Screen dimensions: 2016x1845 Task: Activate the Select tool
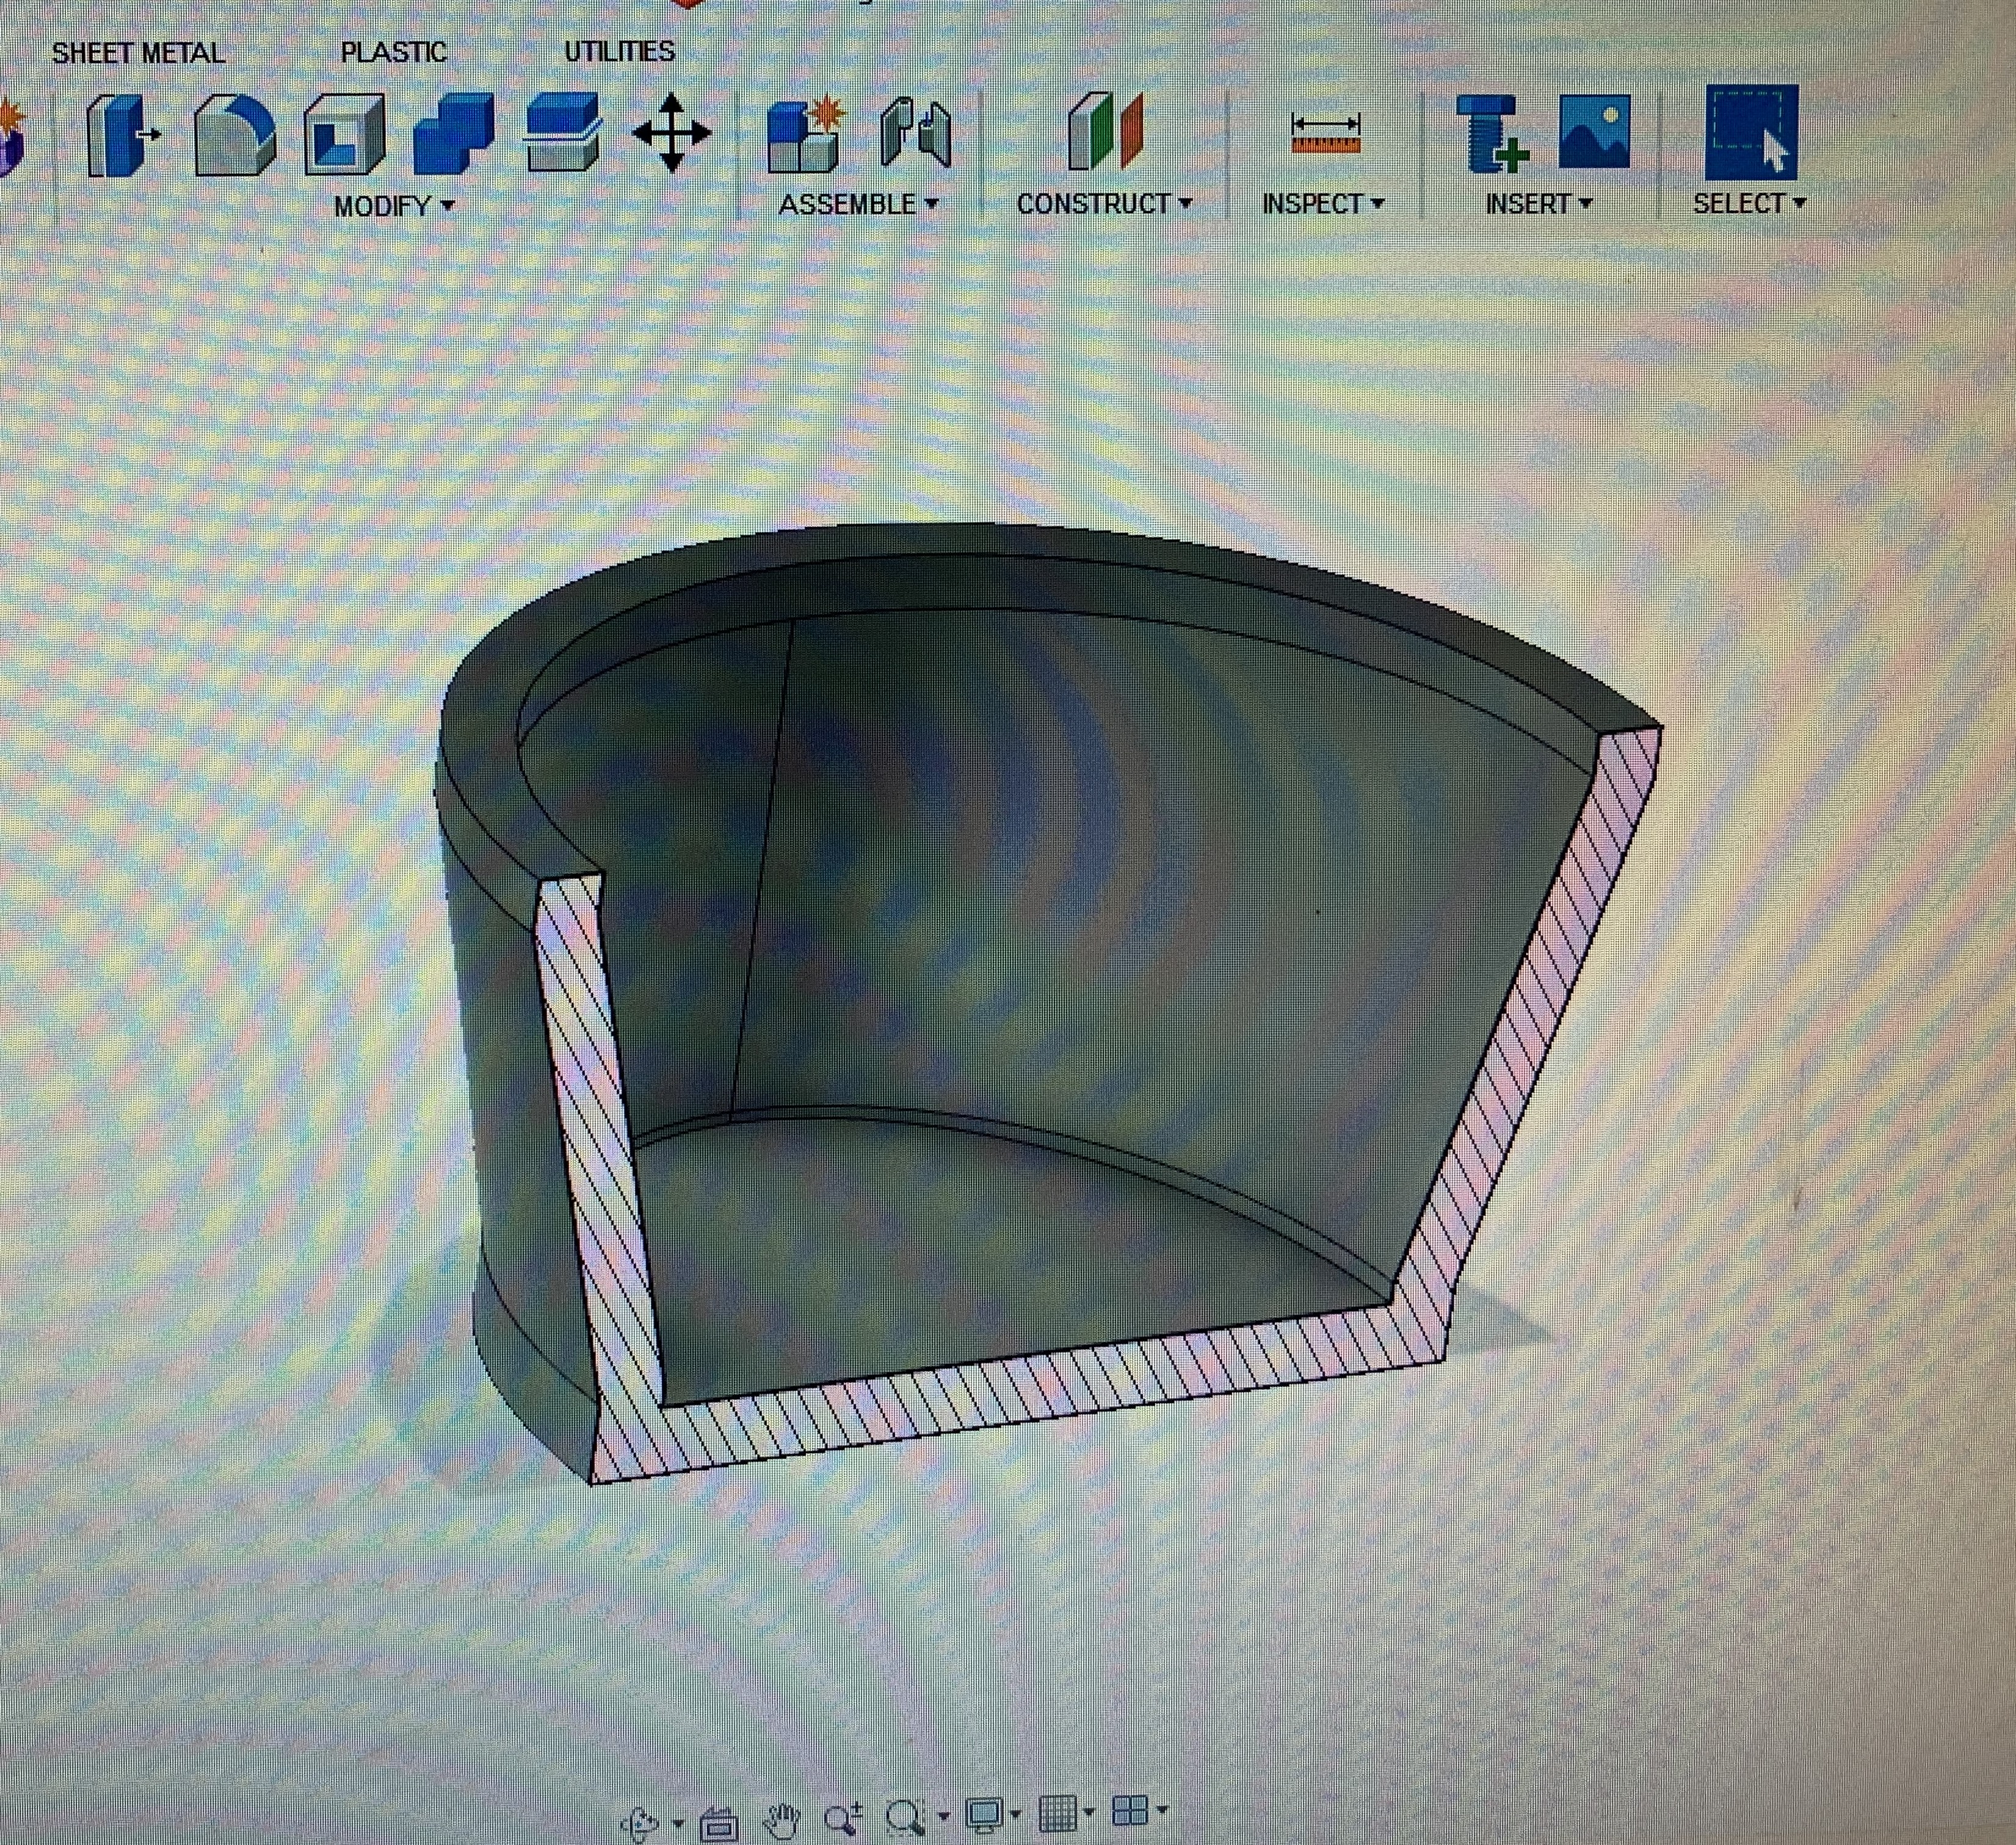1751,132
